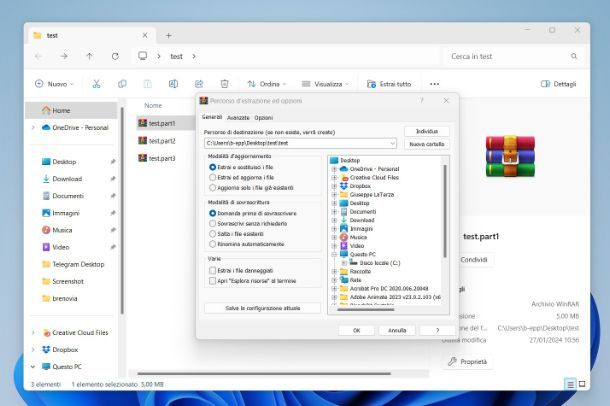Expand Creative Cloud Files in dialog tree
Image resolution: width=610 pixels, height=406 pixels.
pyautogui.click(x=334, y=178)
